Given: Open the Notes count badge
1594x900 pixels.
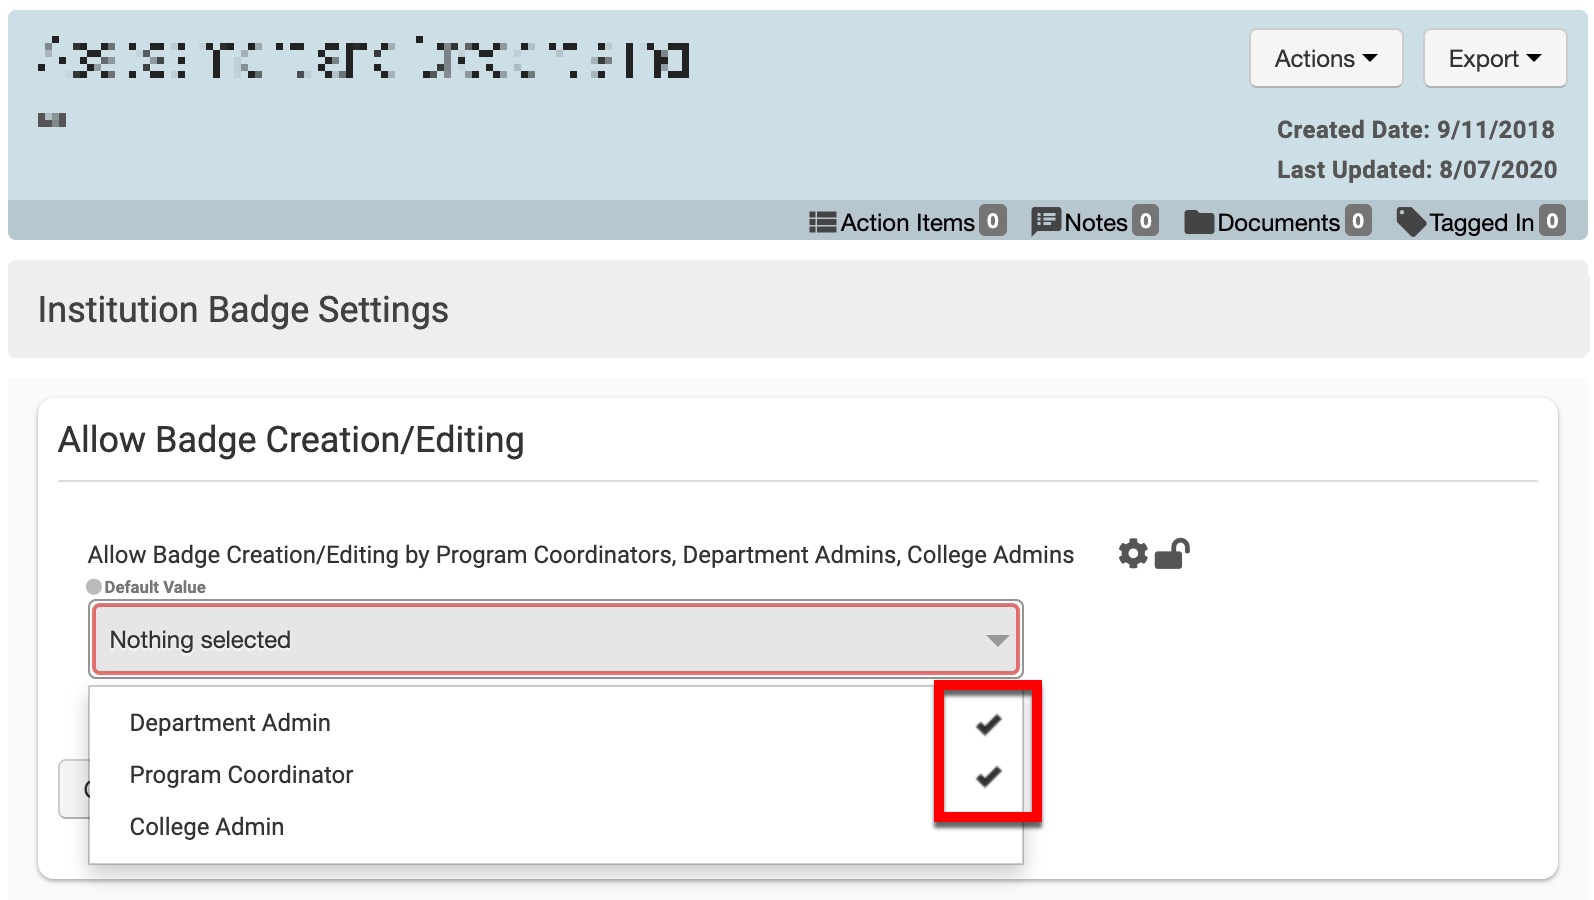Looking at the screenshot, I should point(1146,221).
